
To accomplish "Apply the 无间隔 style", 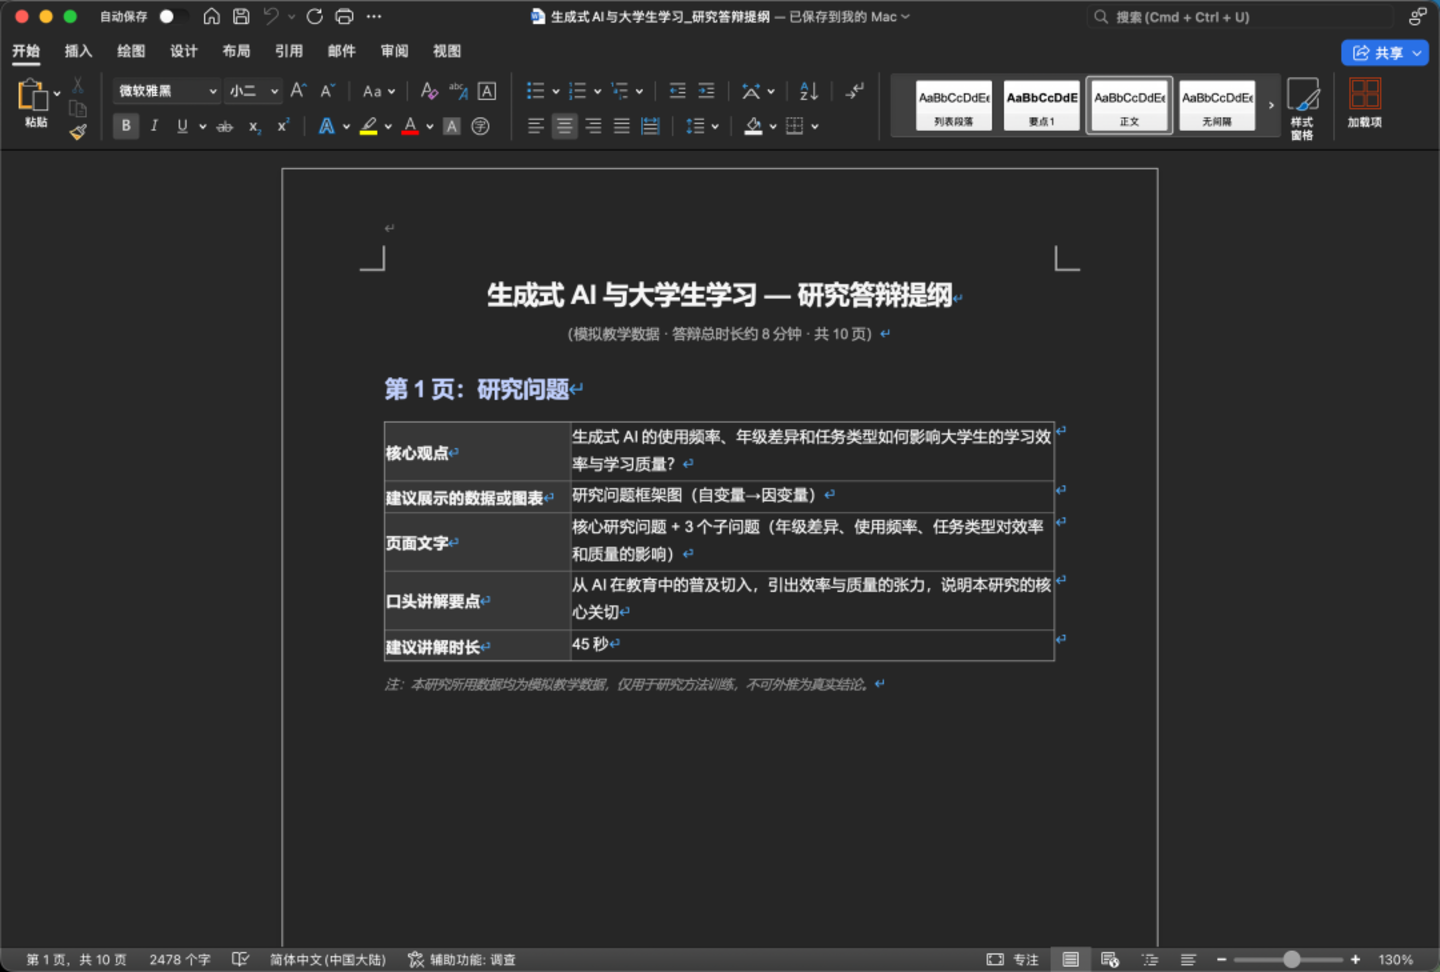I will 1217,105.
